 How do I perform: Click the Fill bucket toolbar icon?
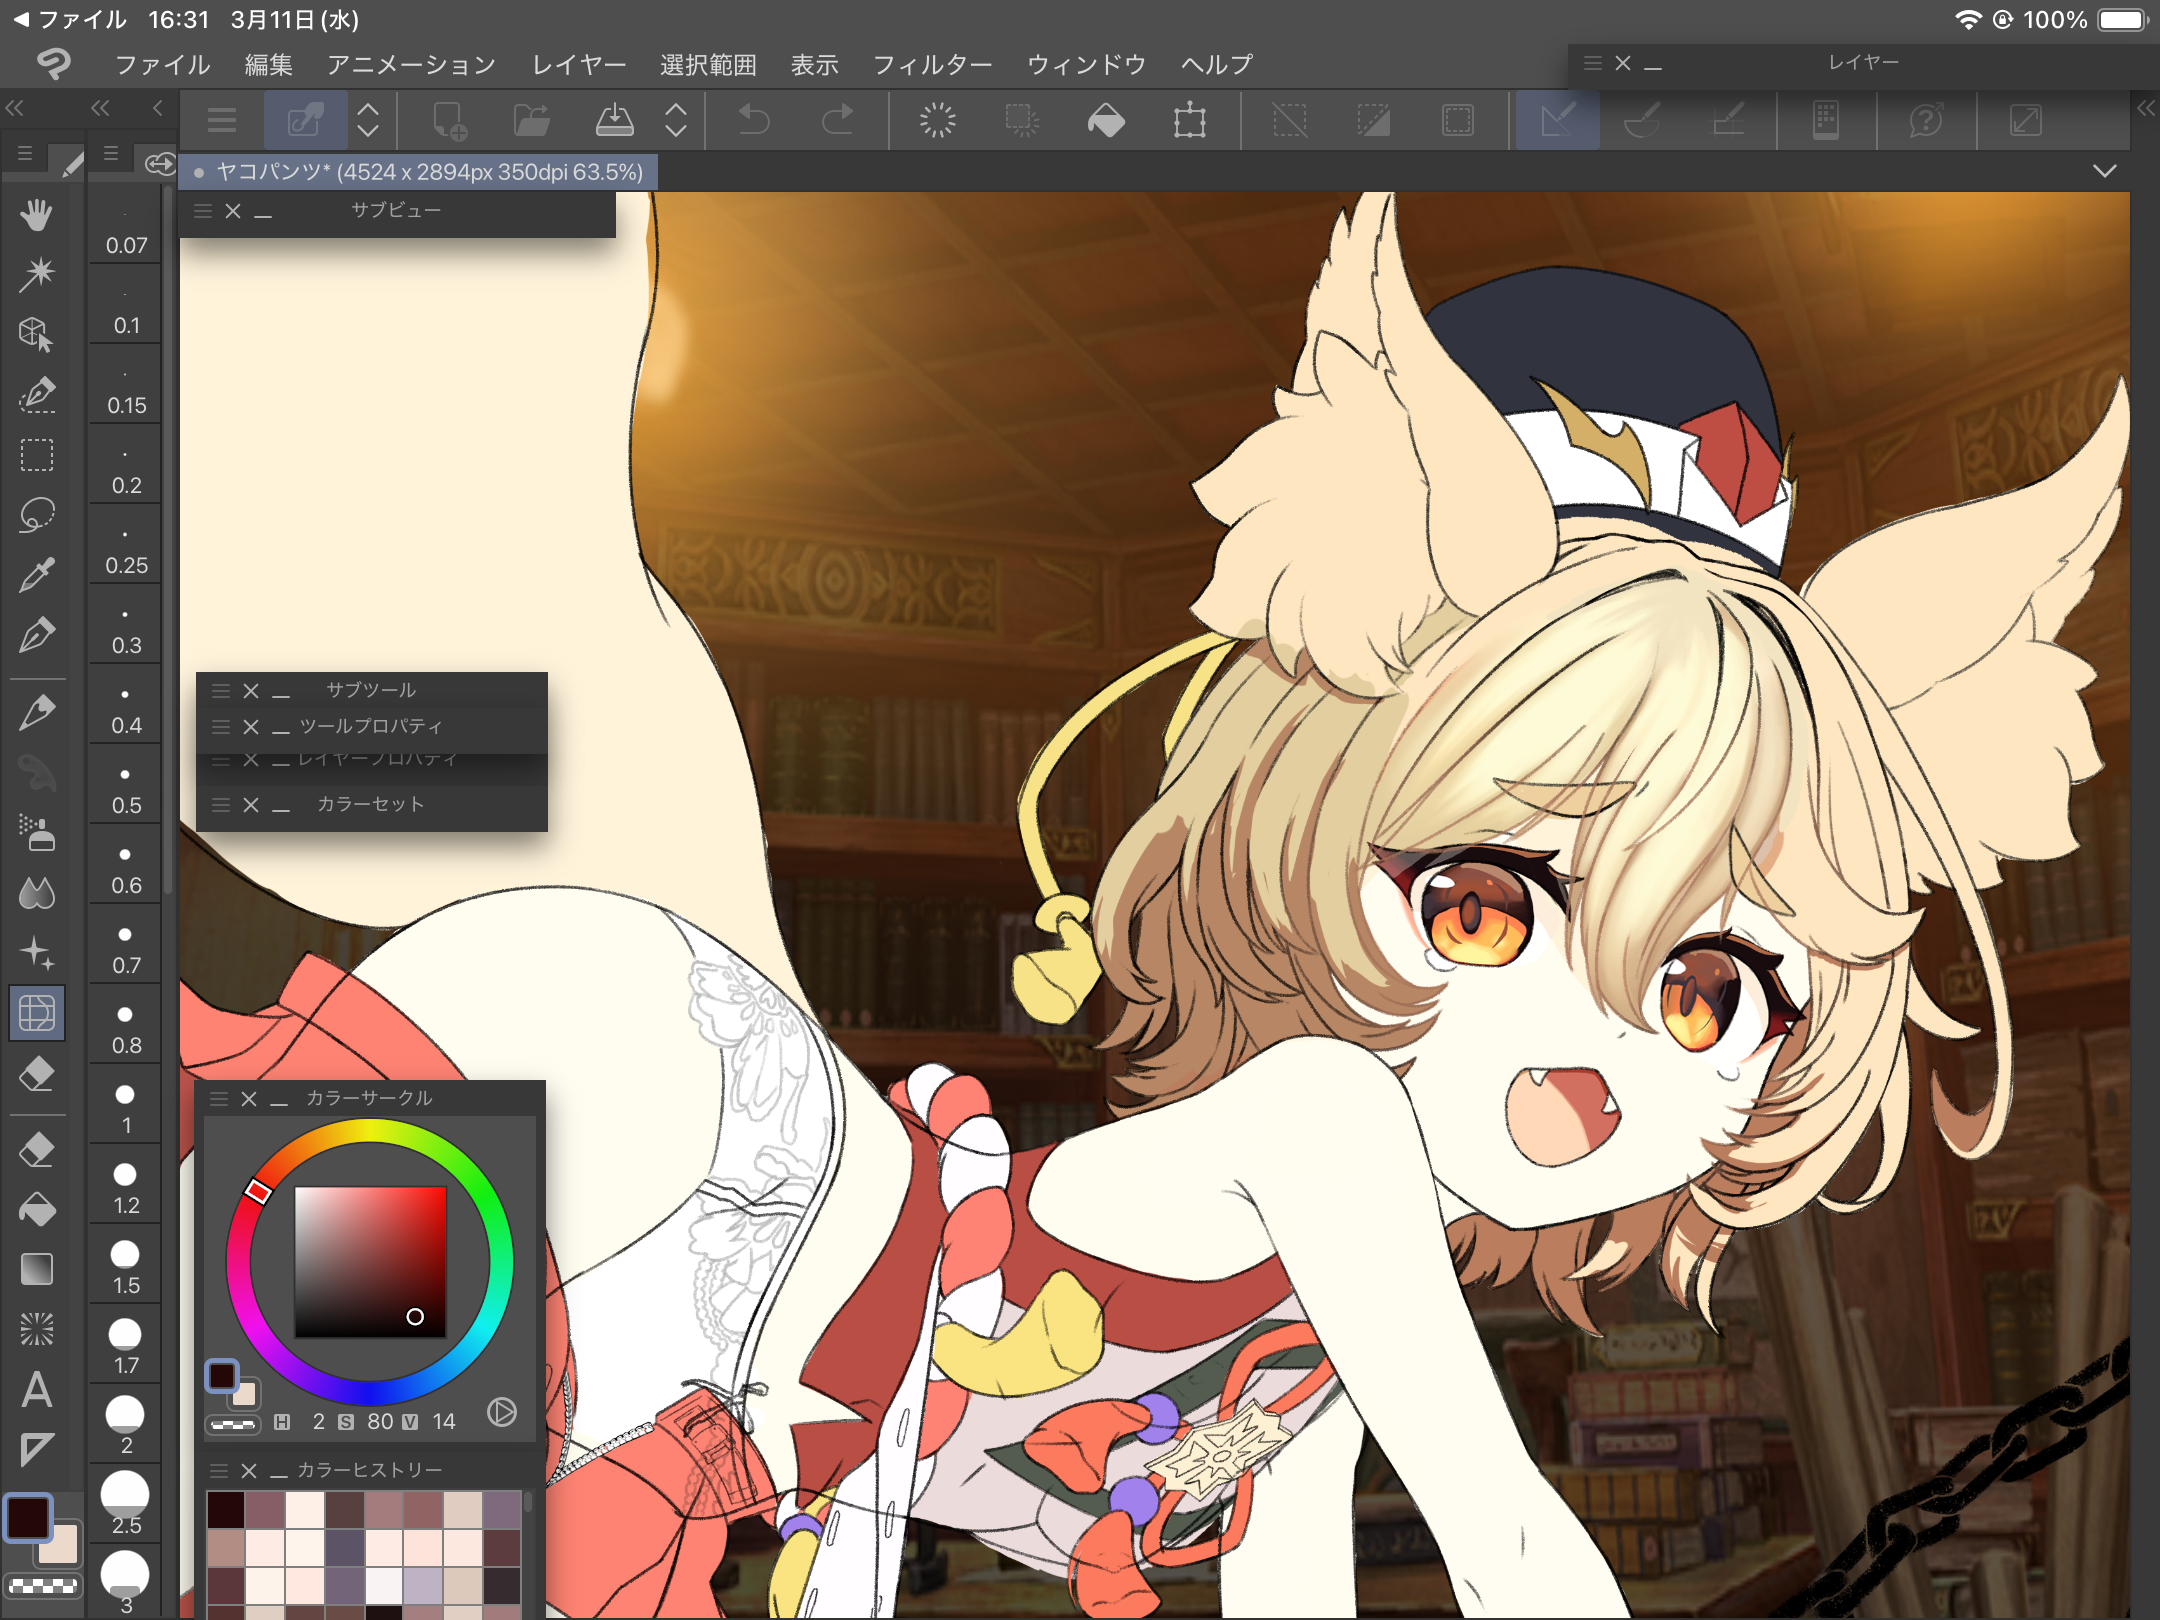tap(1106, 121)
